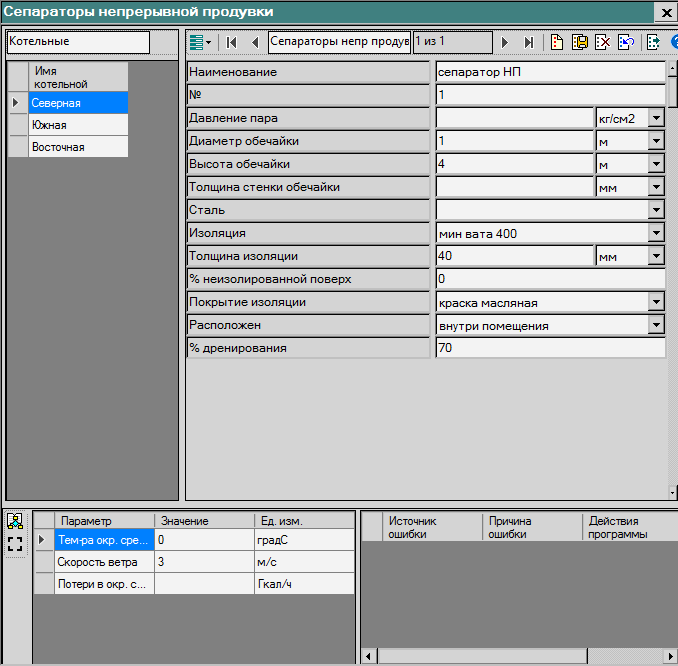
Task: Expand the Сталь dropdown
Action: pos(656,210)
